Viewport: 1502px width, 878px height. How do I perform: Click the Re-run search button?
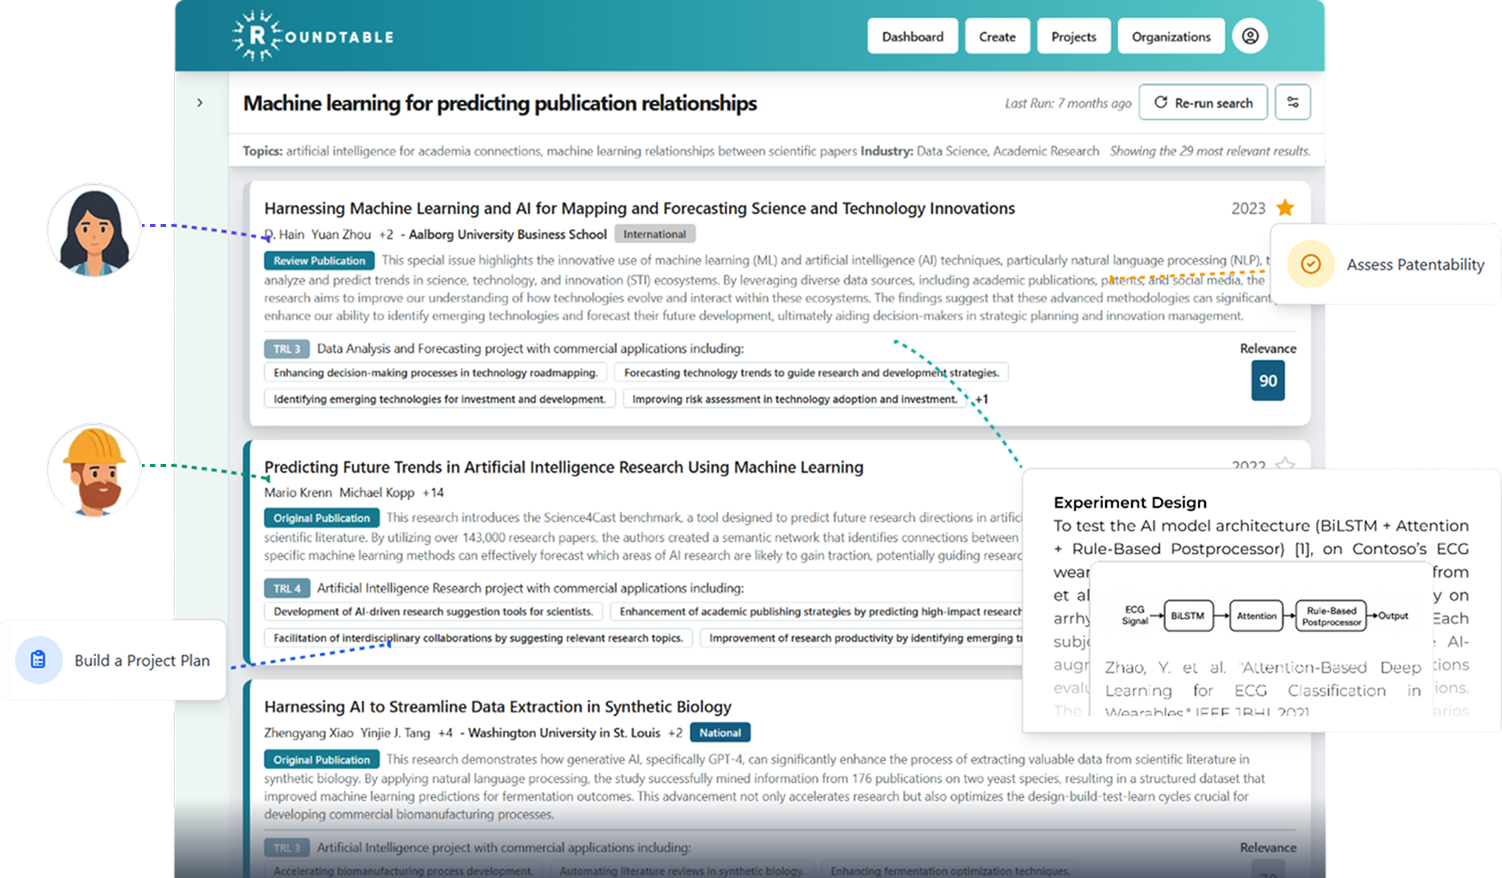click(x=1203, y=102)
